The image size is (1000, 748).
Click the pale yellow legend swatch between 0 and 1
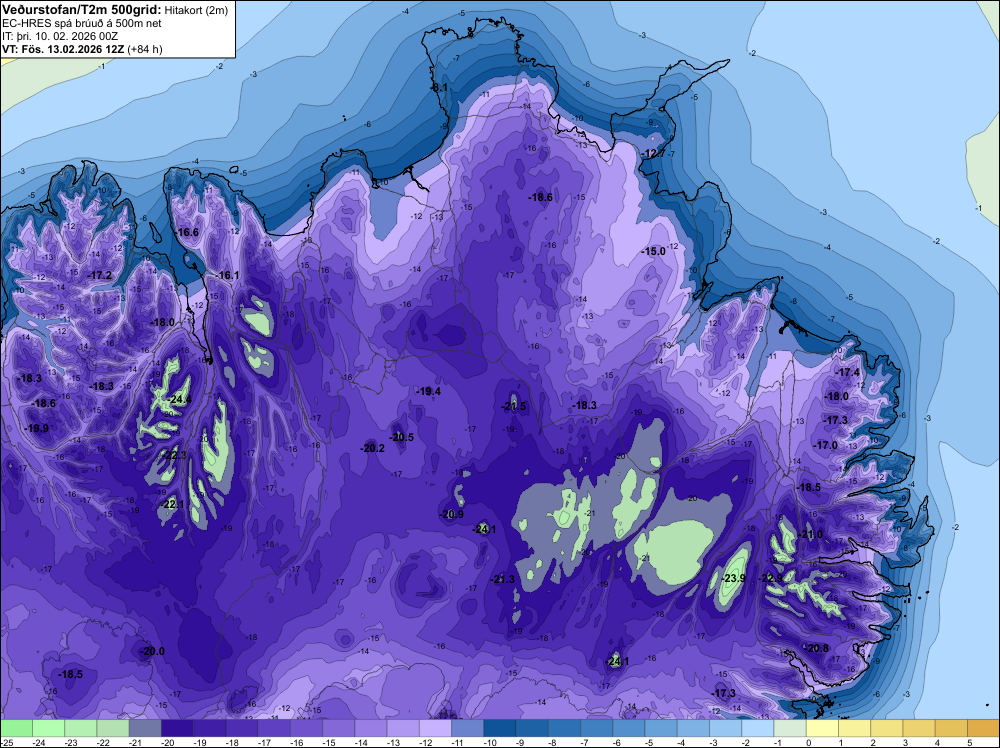(823, 728)
